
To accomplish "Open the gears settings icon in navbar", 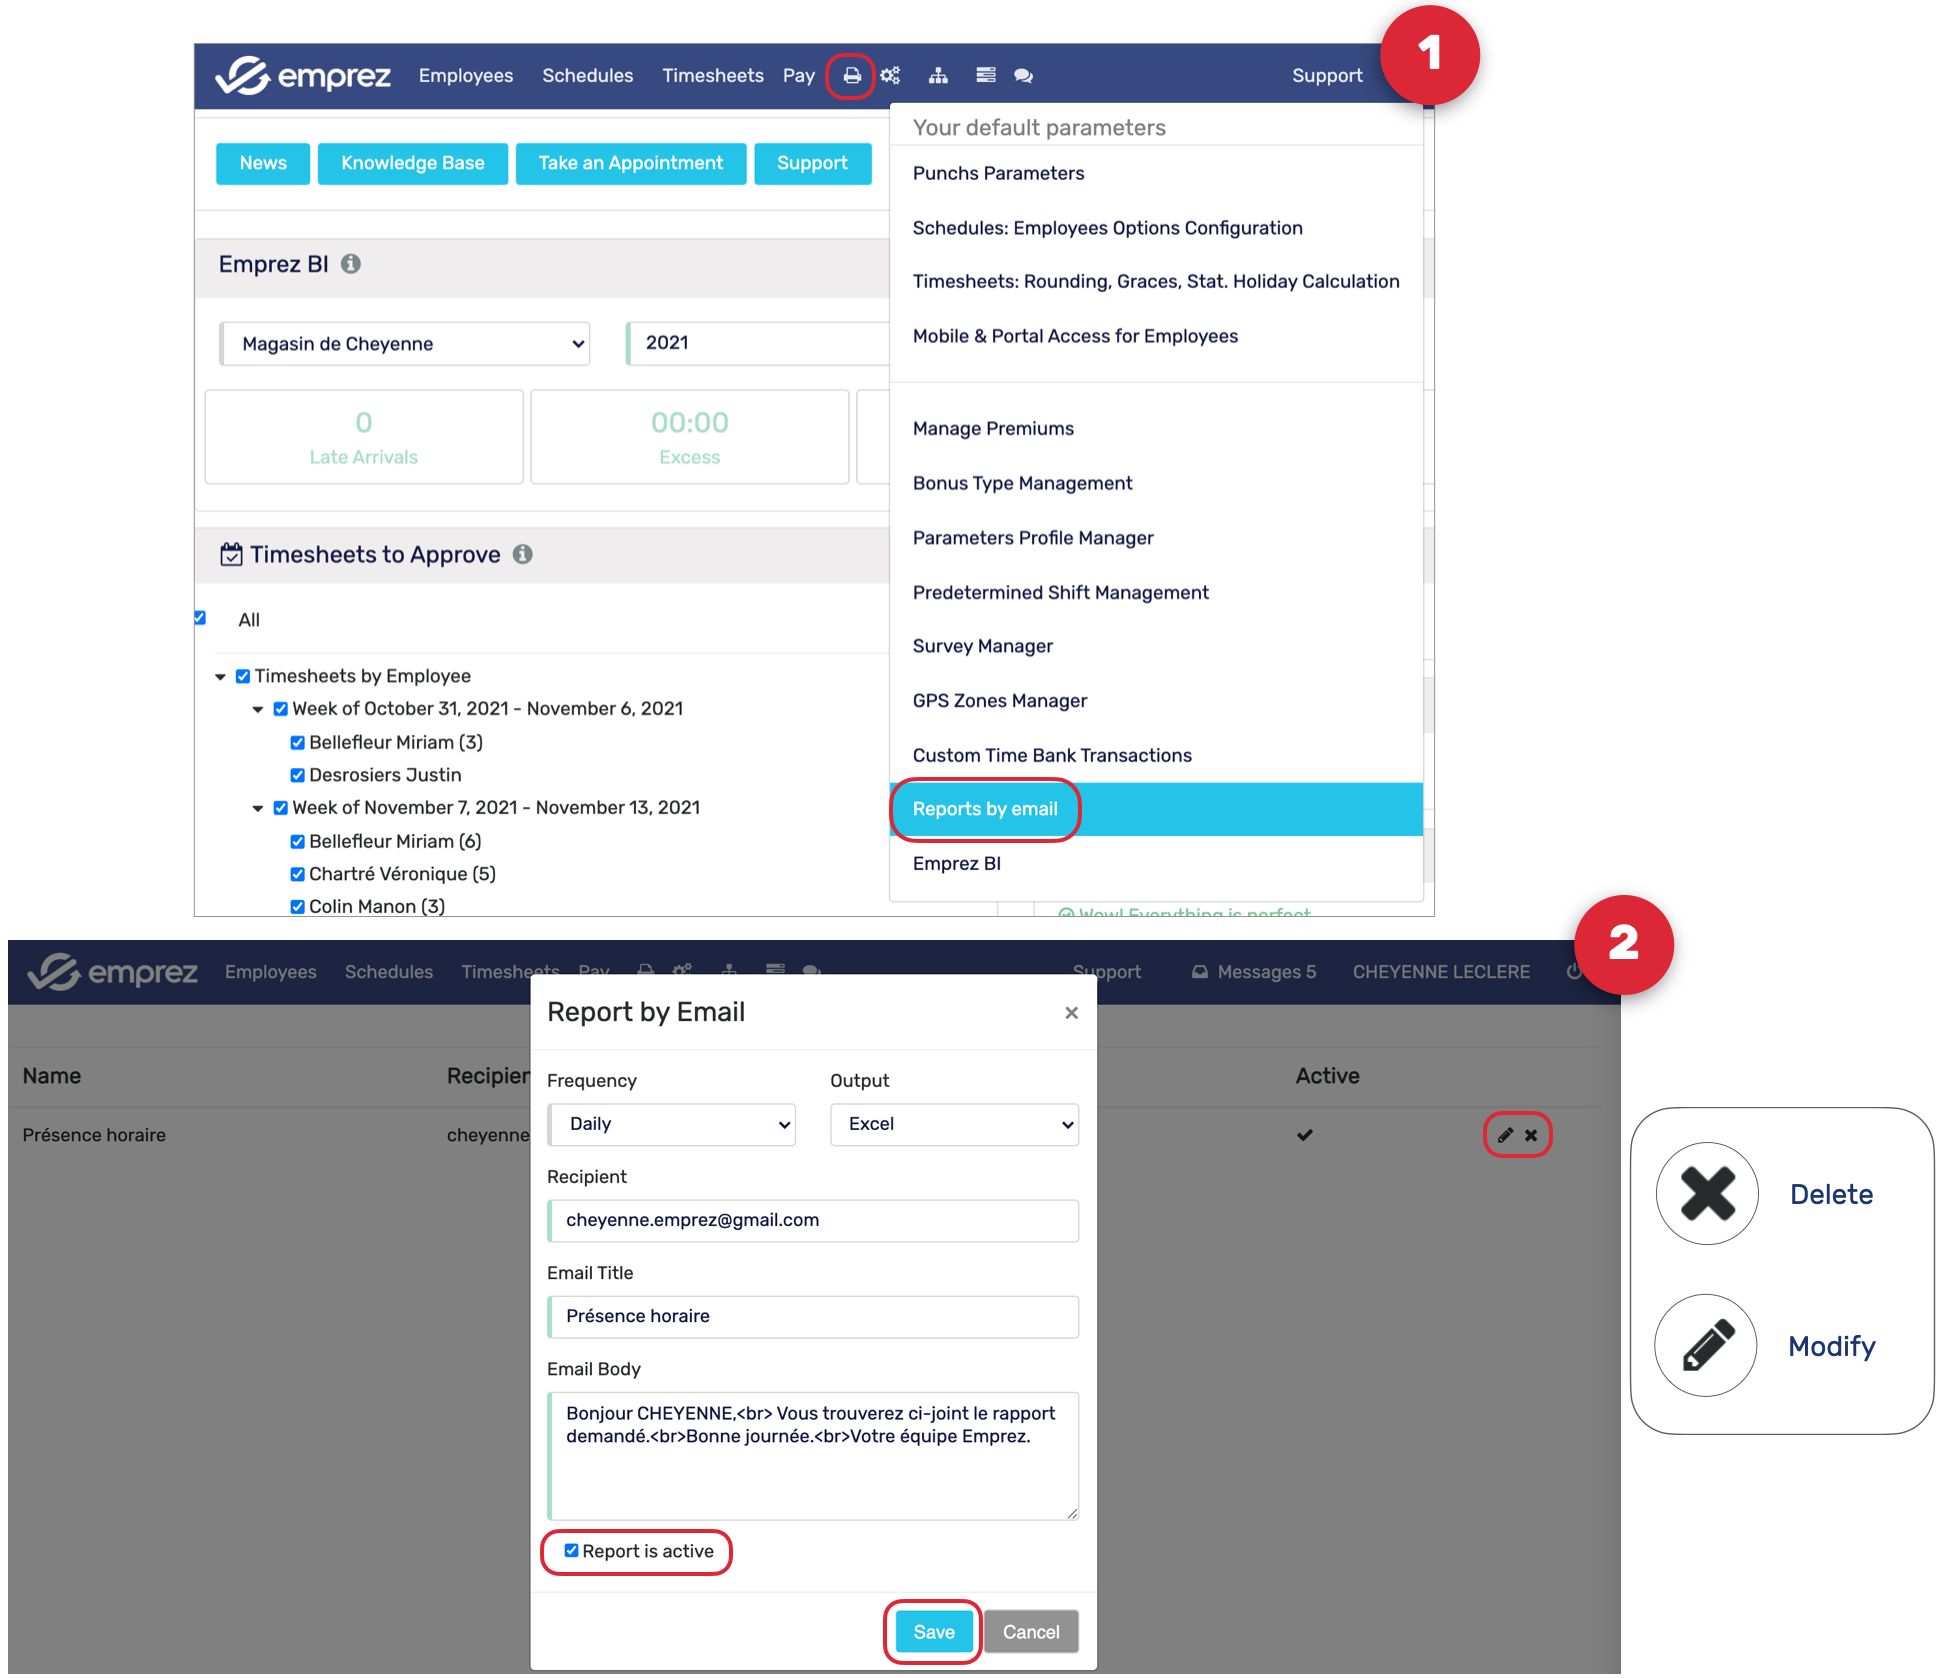I will click(x=890, y=76).
